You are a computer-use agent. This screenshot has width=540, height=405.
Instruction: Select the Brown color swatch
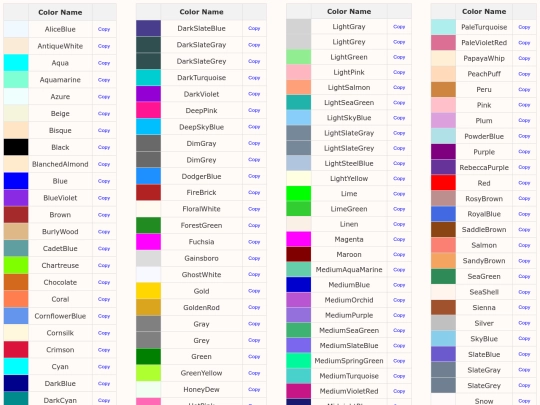16,215
